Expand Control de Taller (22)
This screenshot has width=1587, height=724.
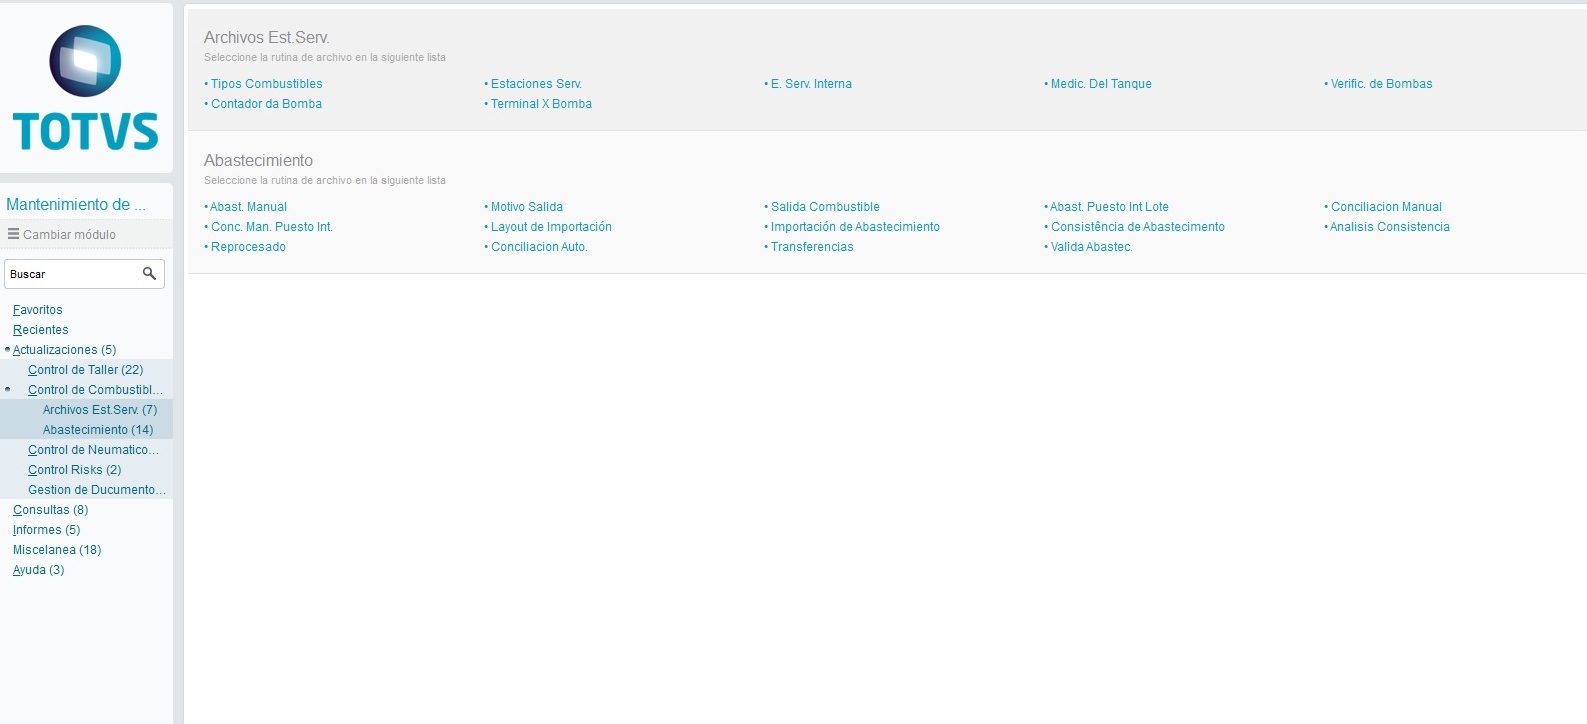(85, 370)
